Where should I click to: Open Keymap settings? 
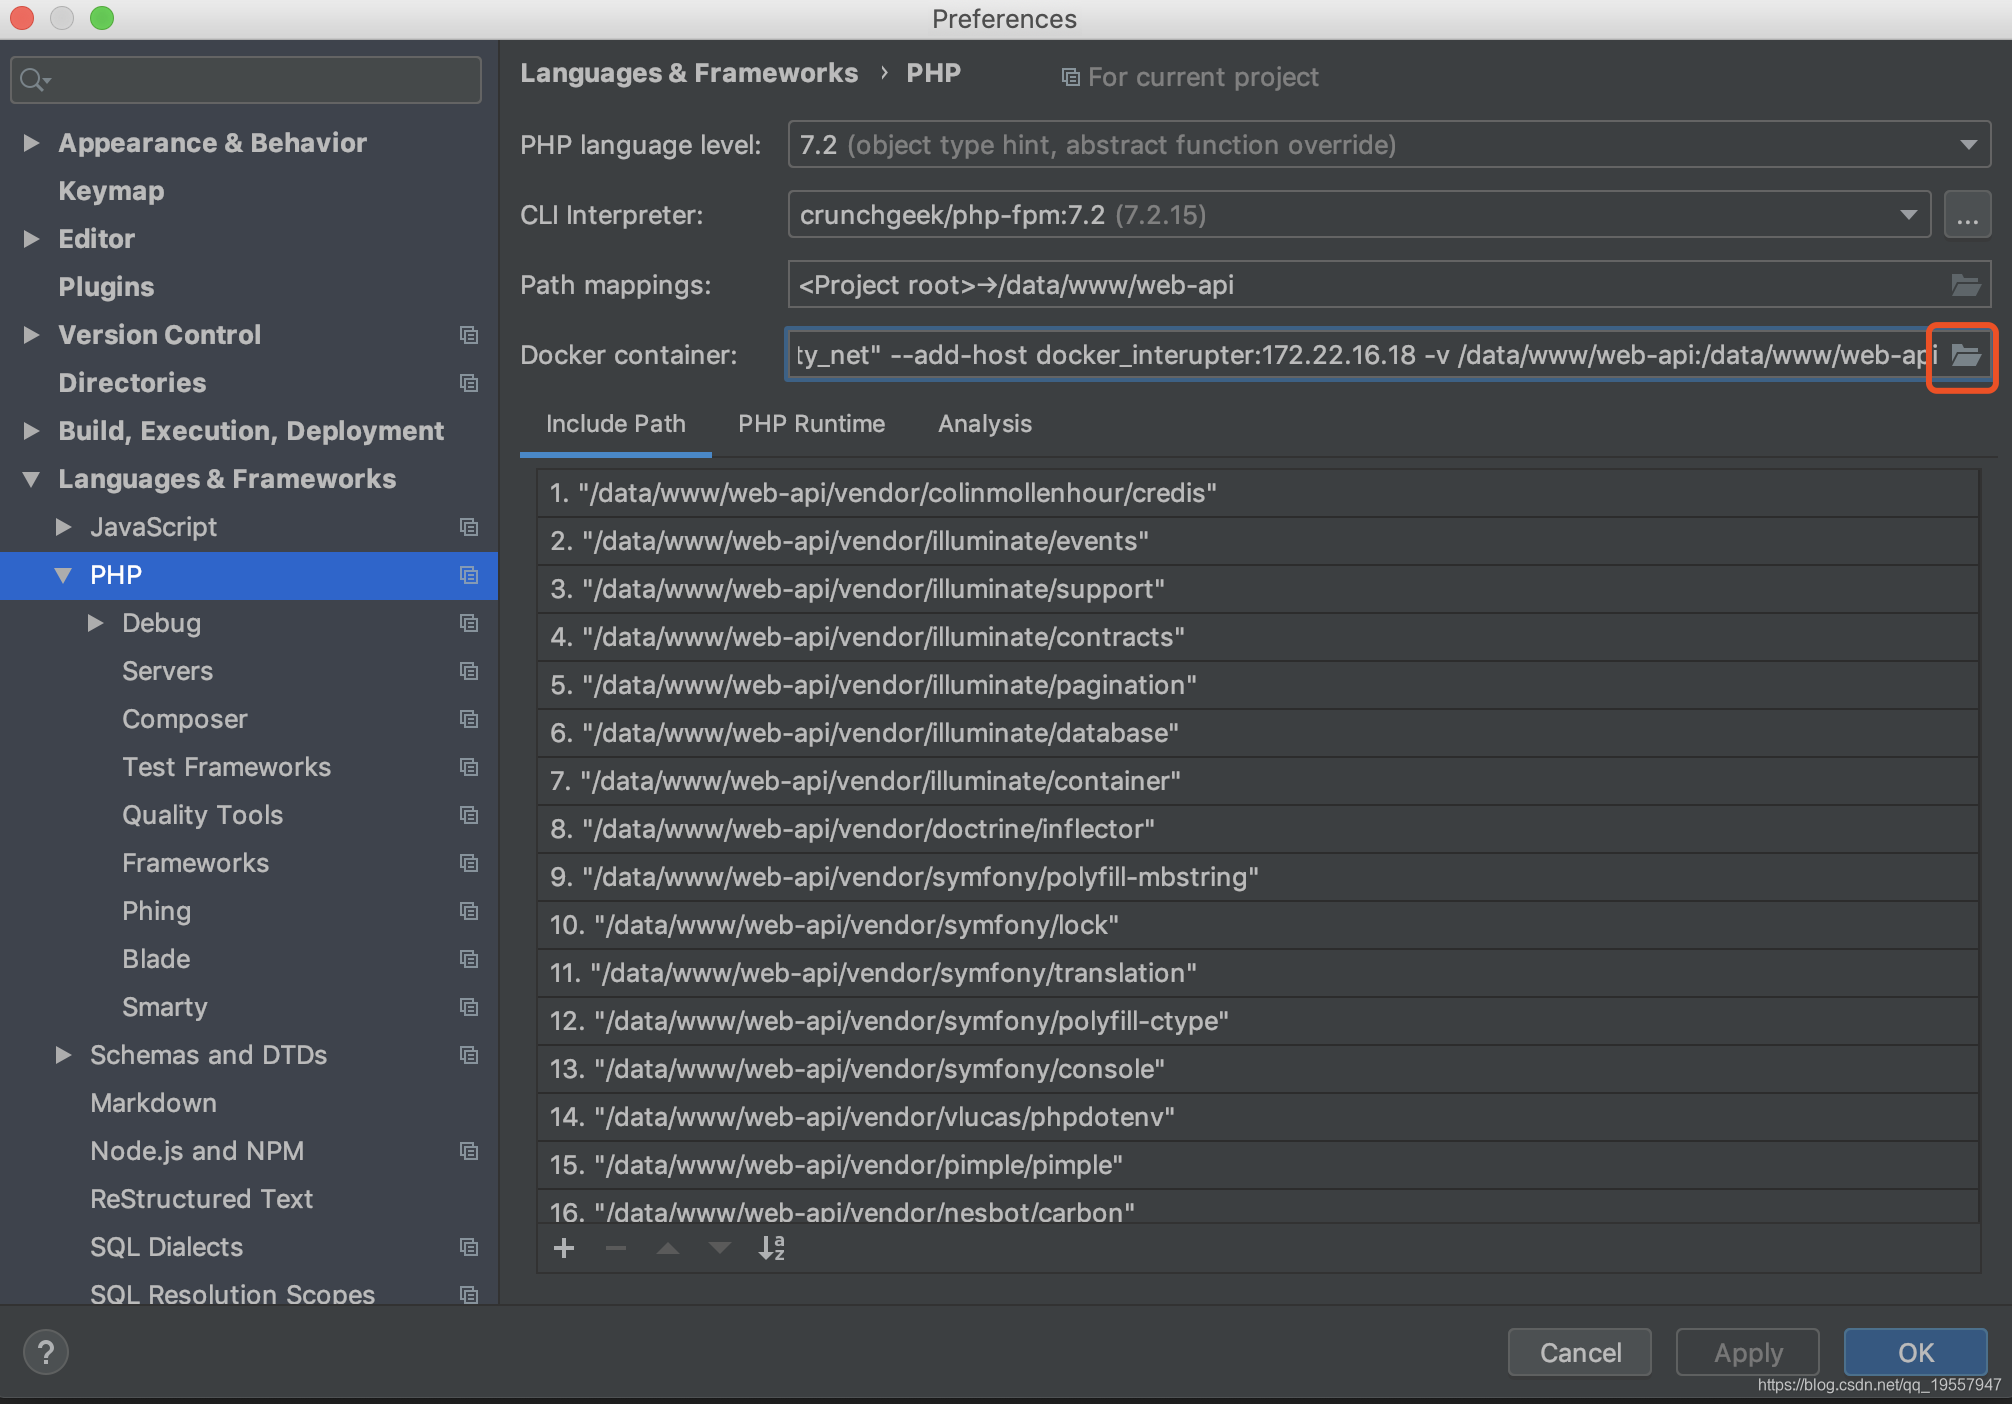[111, 191]
